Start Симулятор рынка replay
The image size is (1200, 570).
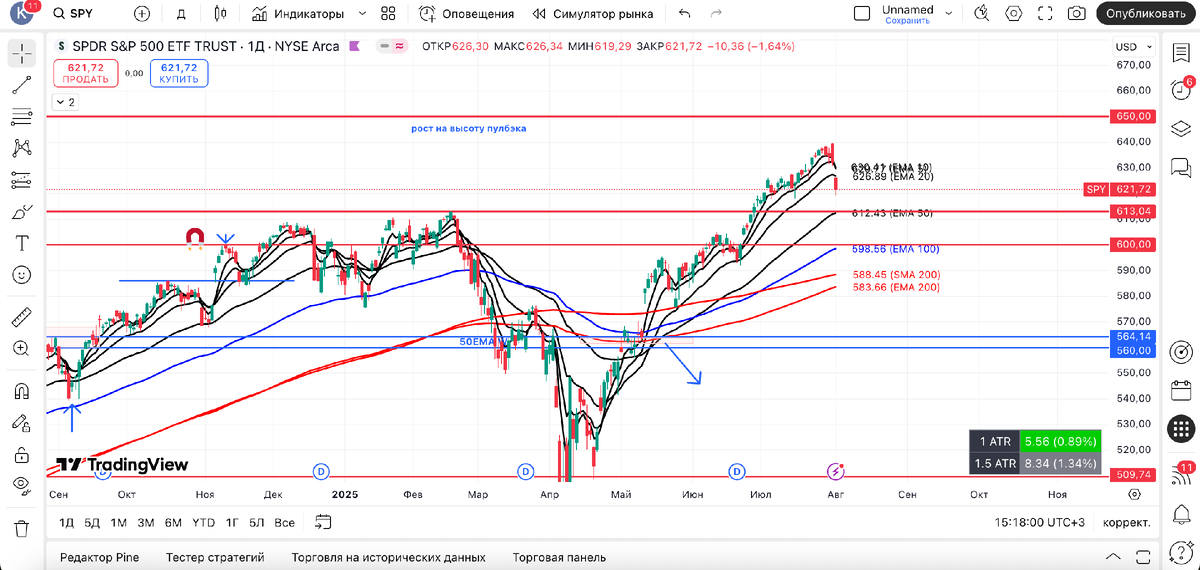(x=594, y=14)
